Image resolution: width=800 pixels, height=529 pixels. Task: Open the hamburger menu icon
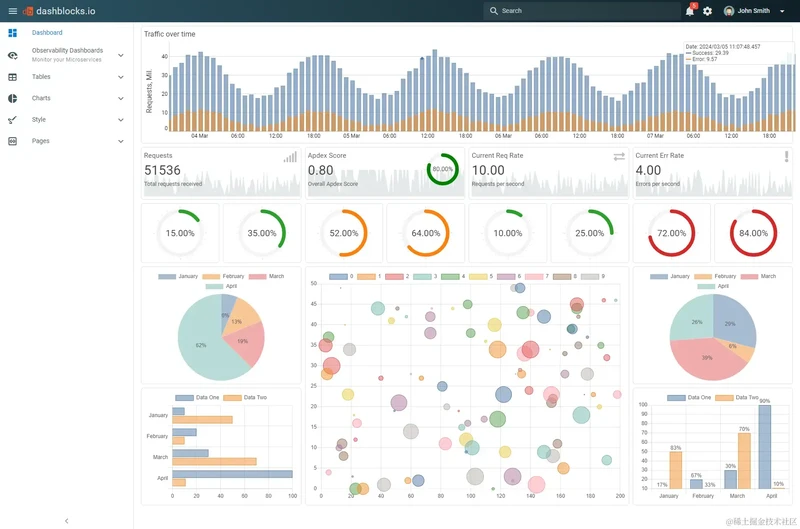click(12, 11)
